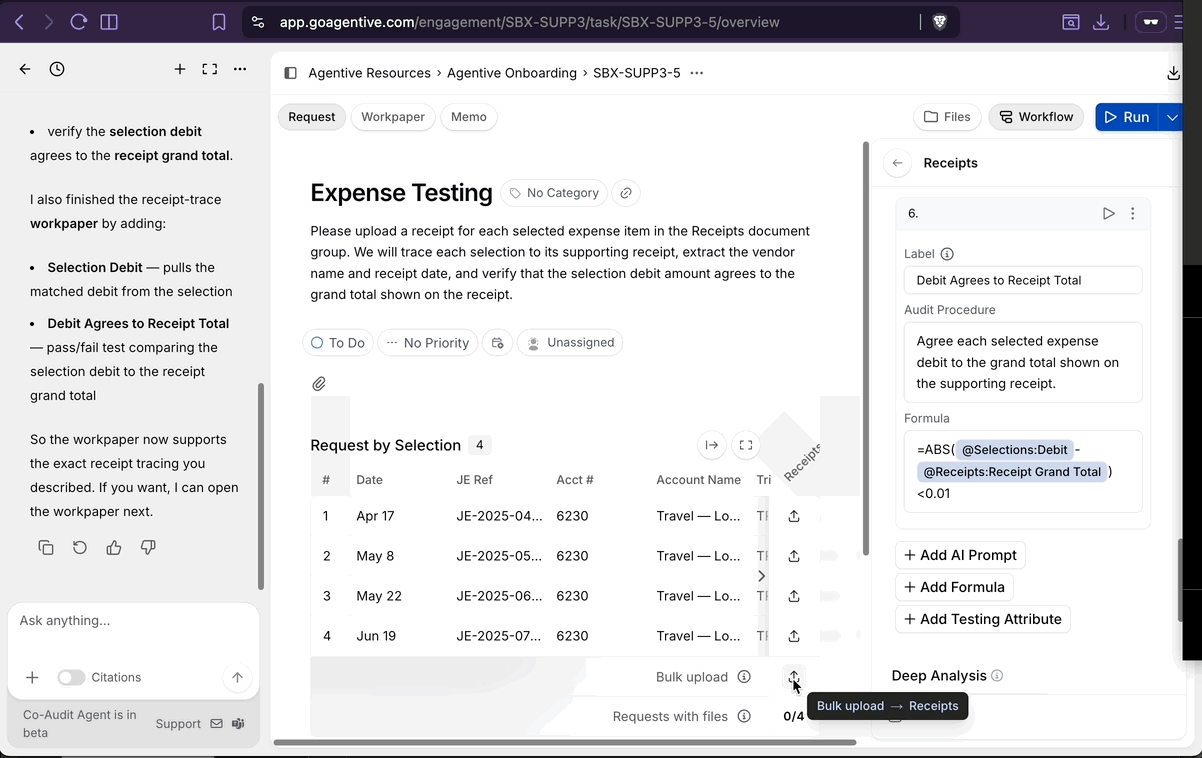Viewport: 1202px width, 758px height.
Task: Open step 6 more options
Action: tap(1133, 213)
